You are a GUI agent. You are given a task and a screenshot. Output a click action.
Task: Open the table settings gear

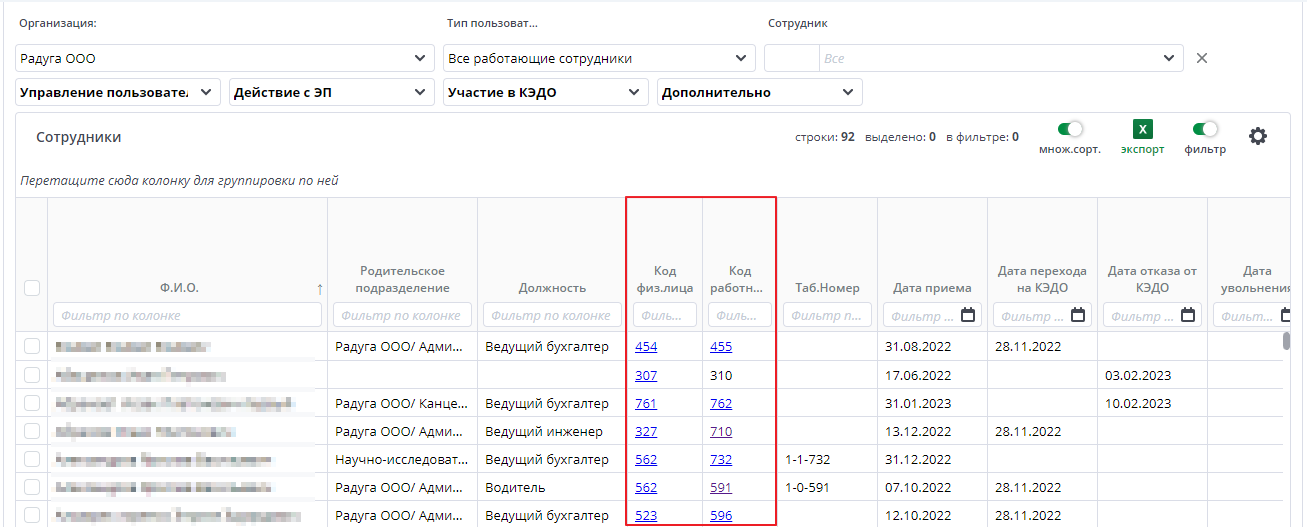click(x=1258, y=136)
